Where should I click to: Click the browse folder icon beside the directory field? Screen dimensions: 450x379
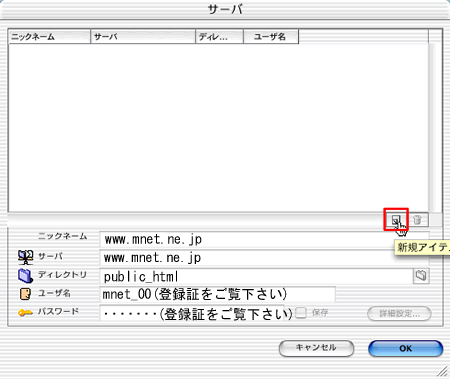[421, 276]
